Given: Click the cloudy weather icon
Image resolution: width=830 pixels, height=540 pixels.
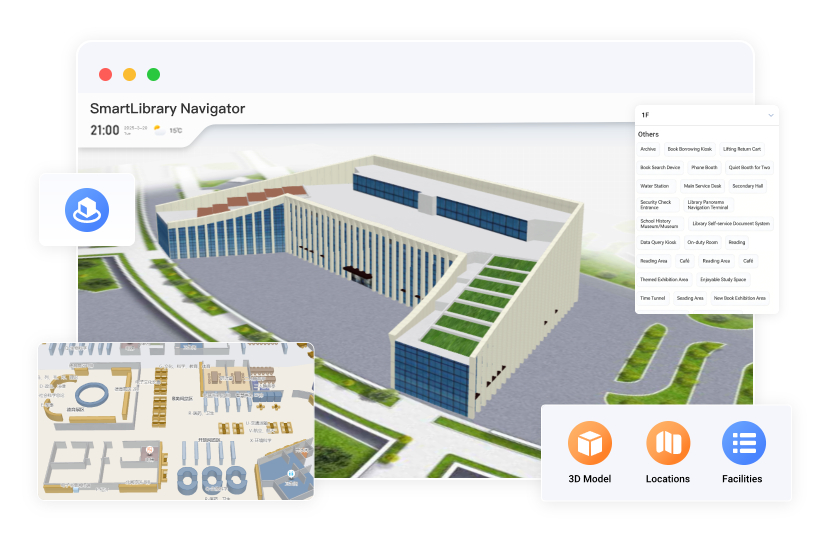Looking at the screenshot, I should [x=159, y=130].
